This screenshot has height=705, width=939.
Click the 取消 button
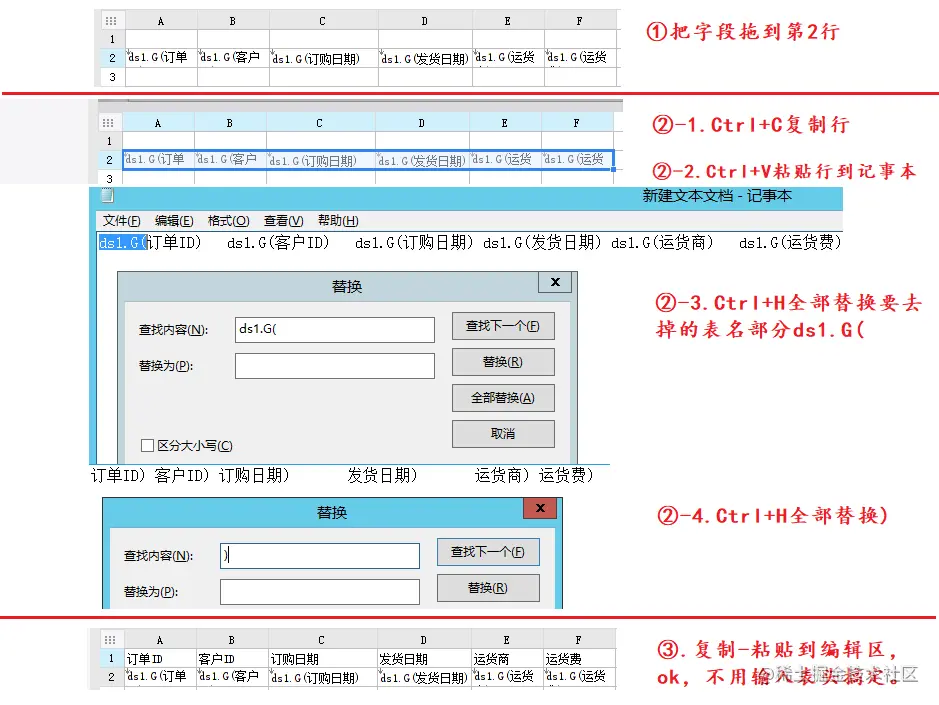click(503, 434)
